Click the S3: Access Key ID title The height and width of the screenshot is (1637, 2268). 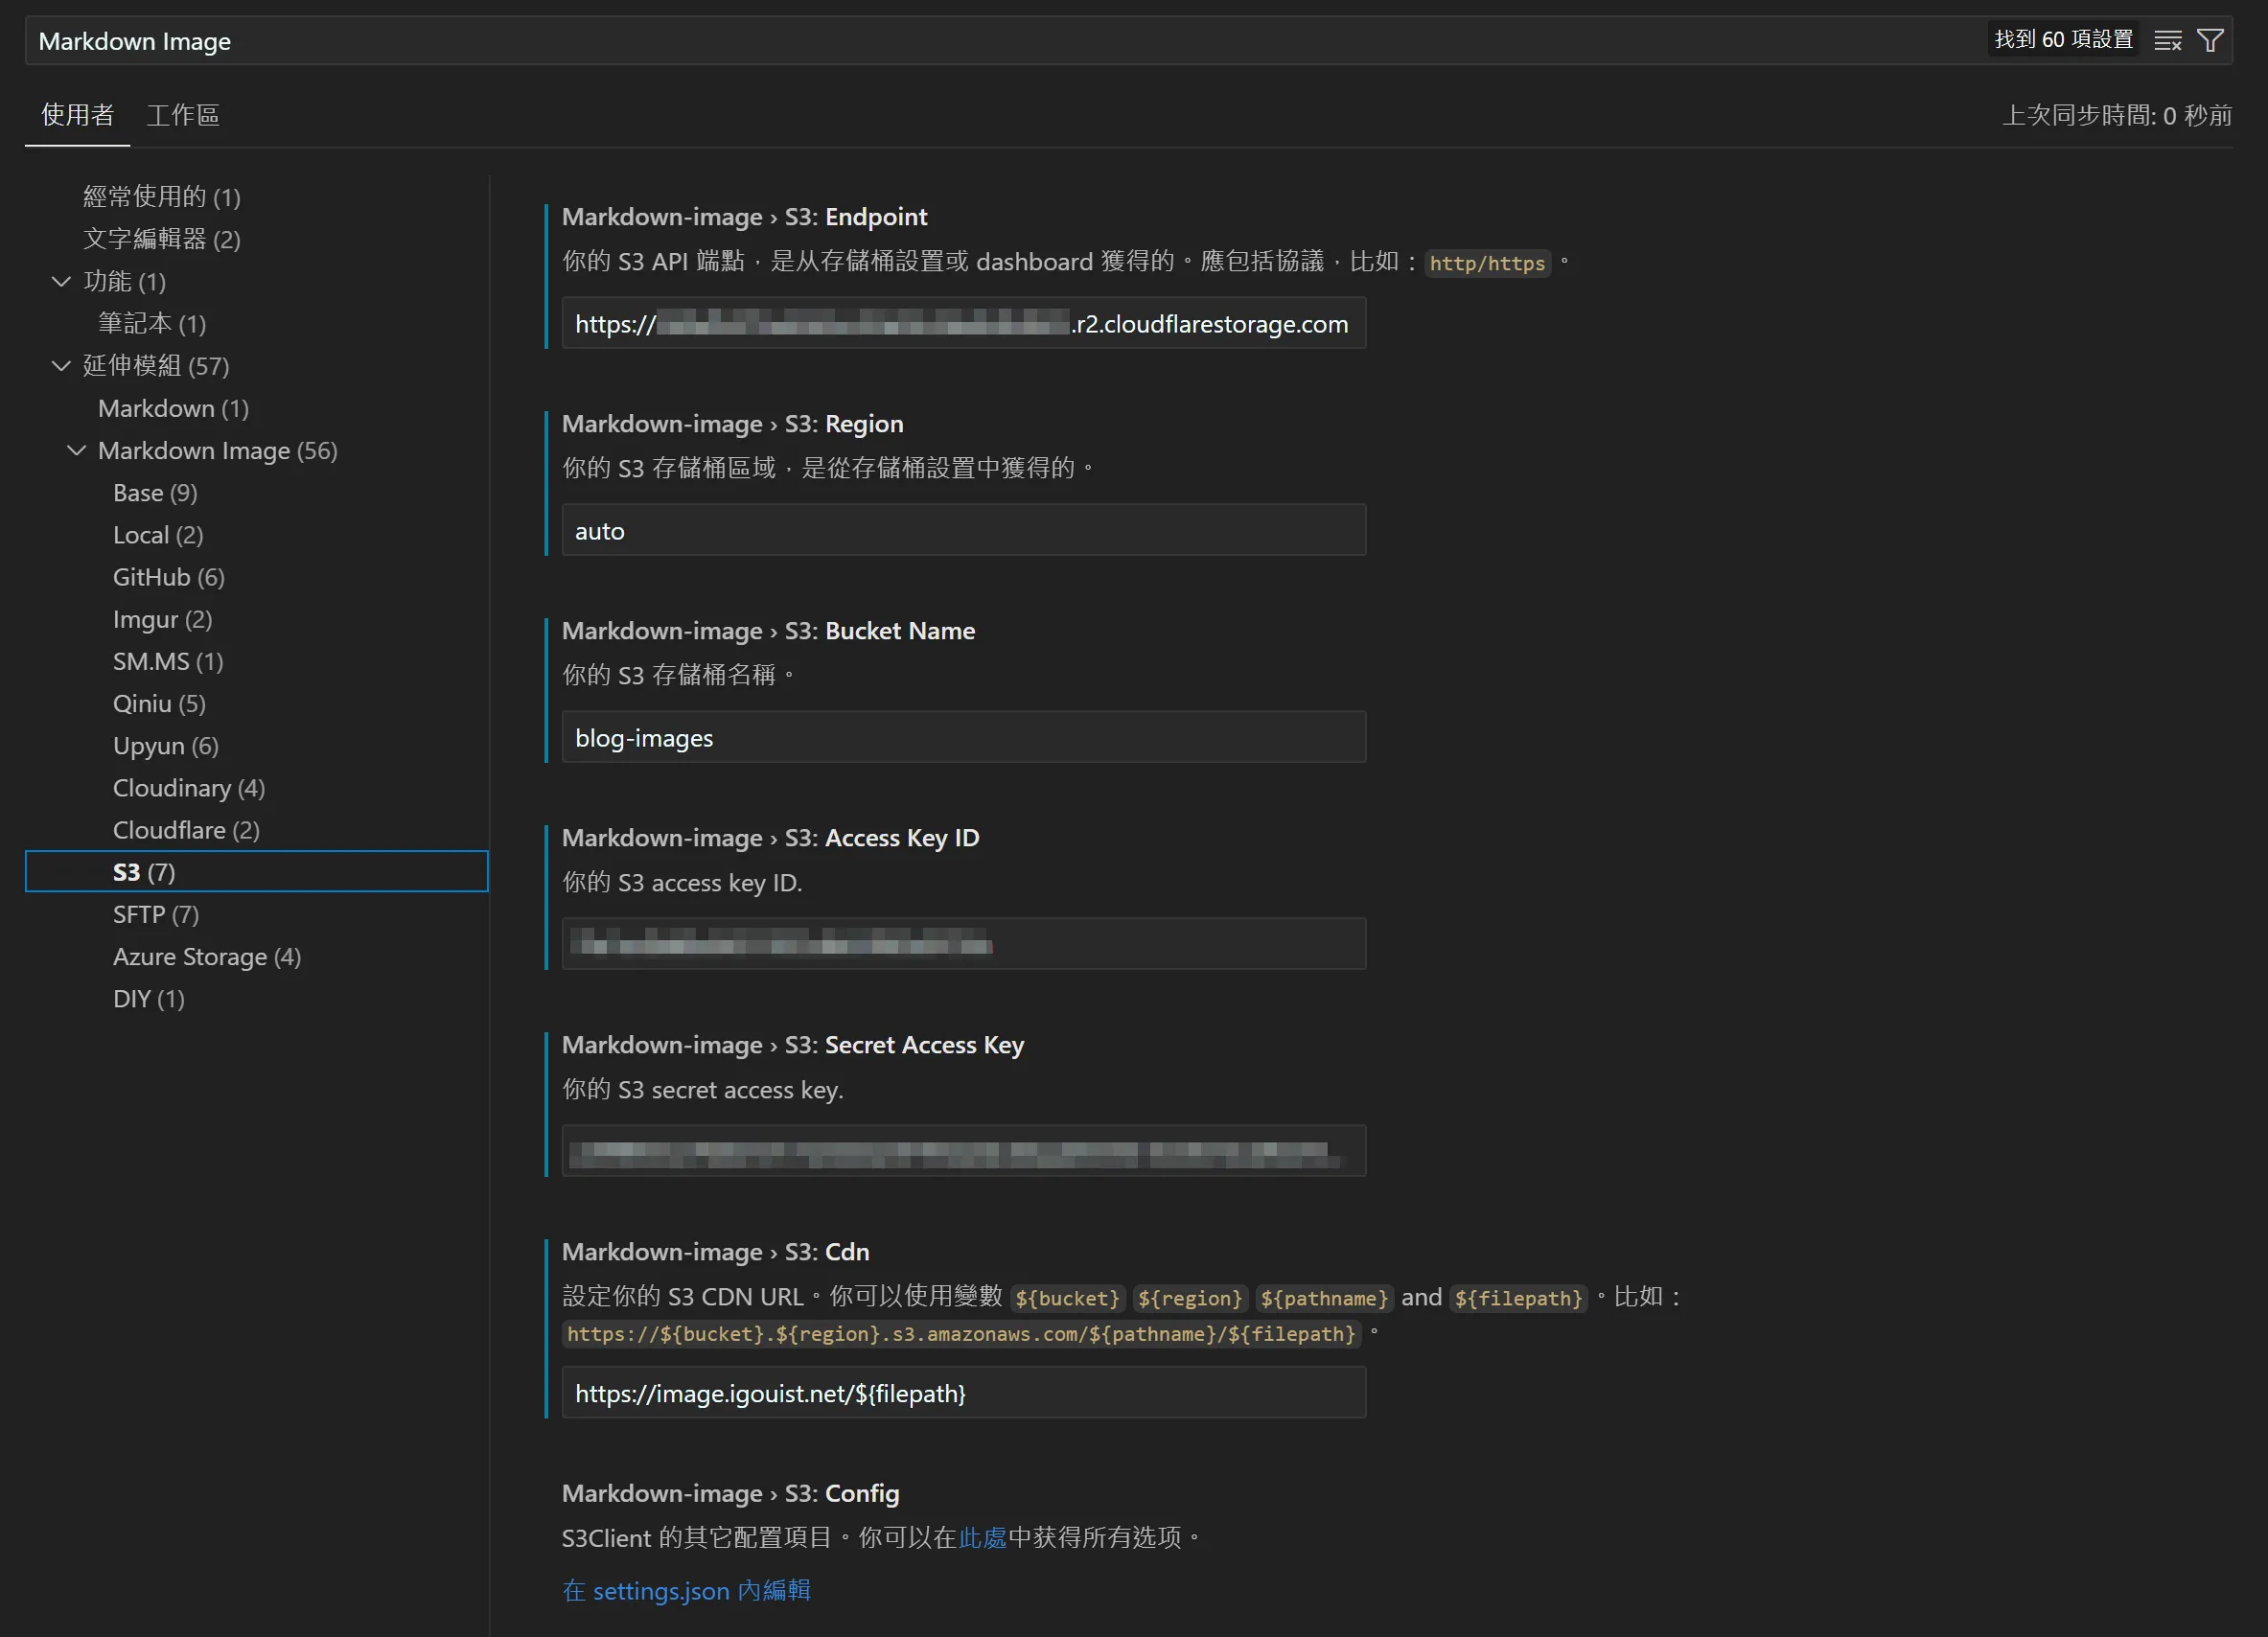(770, 837)
